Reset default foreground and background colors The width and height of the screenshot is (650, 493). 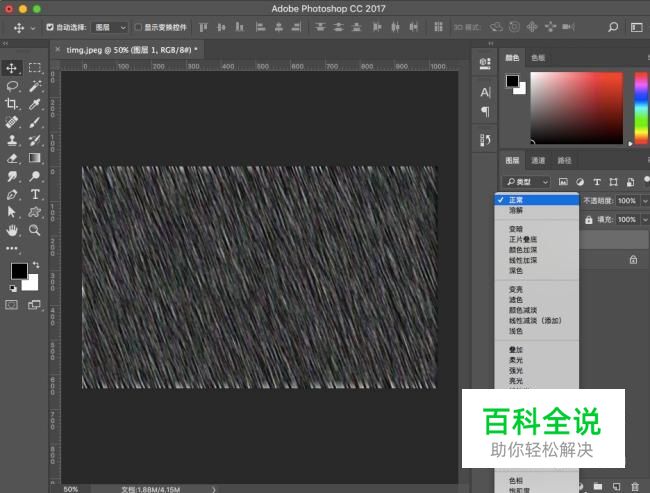(13, 288)
